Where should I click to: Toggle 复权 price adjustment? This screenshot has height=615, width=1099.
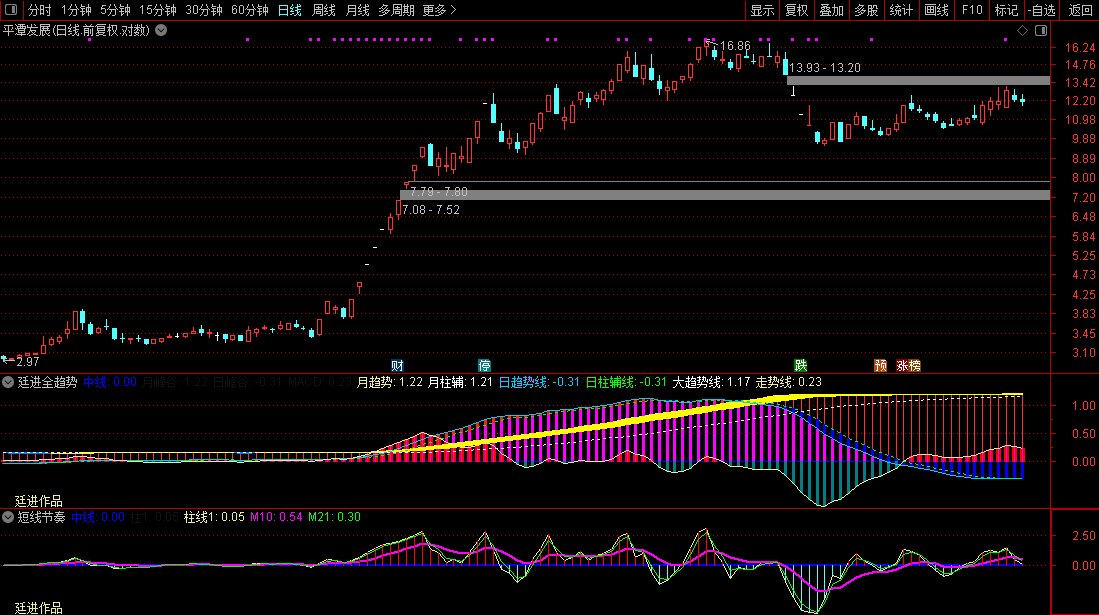point(796,11)
